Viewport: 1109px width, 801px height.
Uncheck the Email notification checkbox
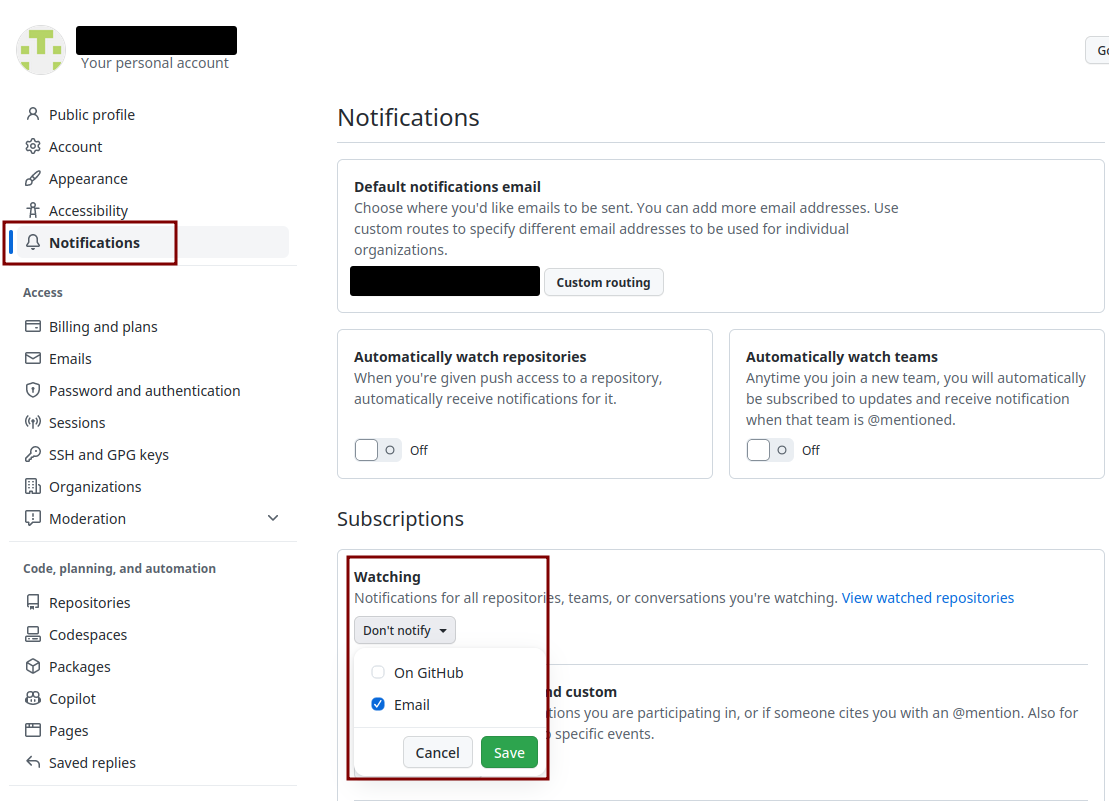(x=378, y=704)
